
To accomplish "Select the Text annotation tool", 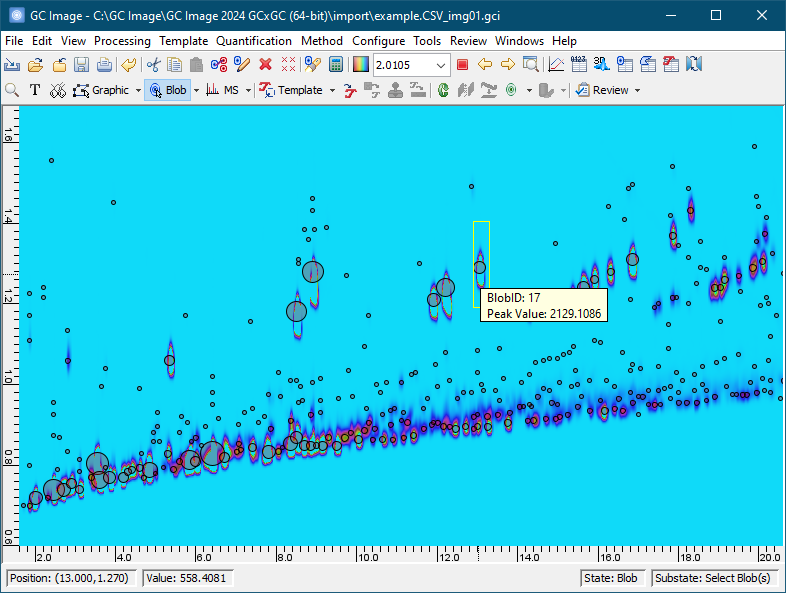I will coord(35,90).
